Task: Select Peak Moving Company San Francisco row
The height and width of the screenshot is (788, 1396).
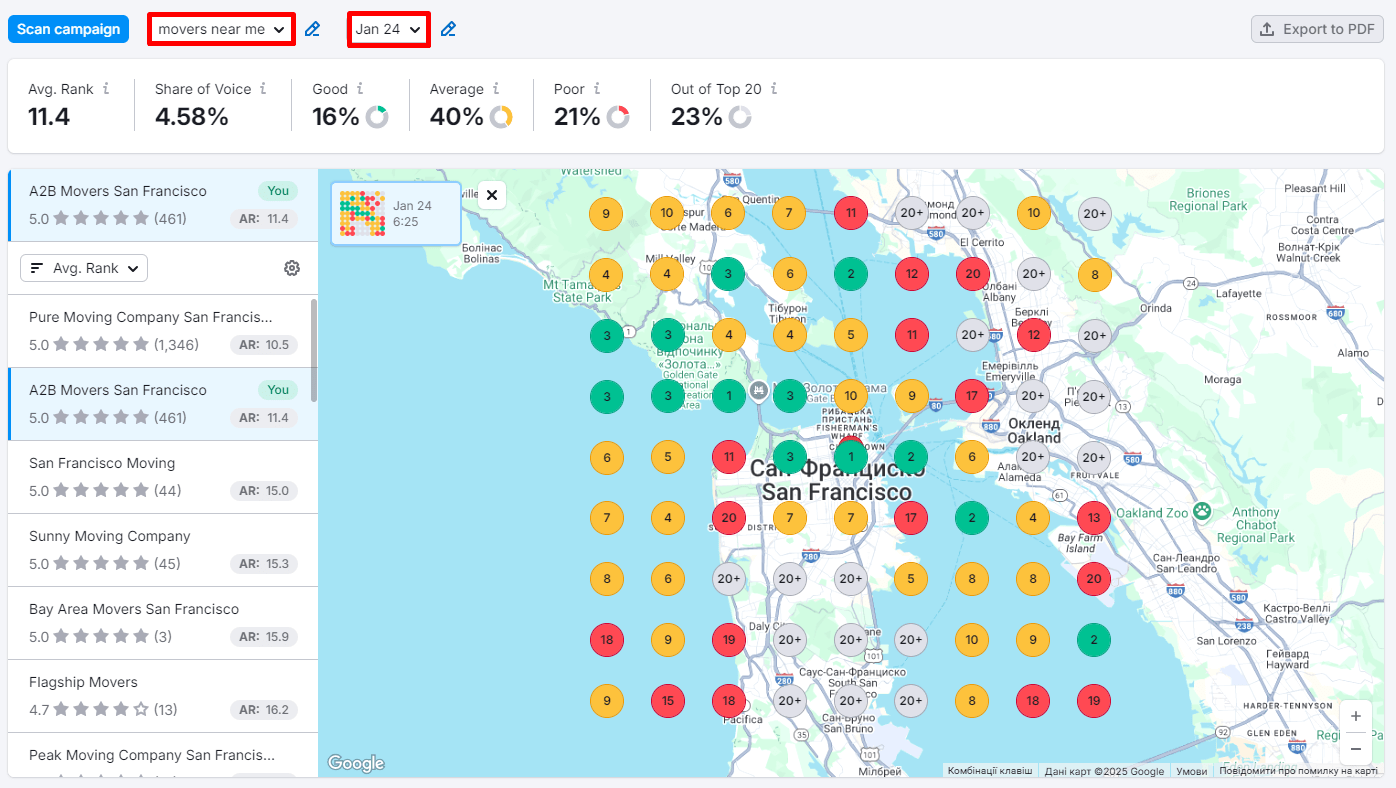Action: coord(162,755)
